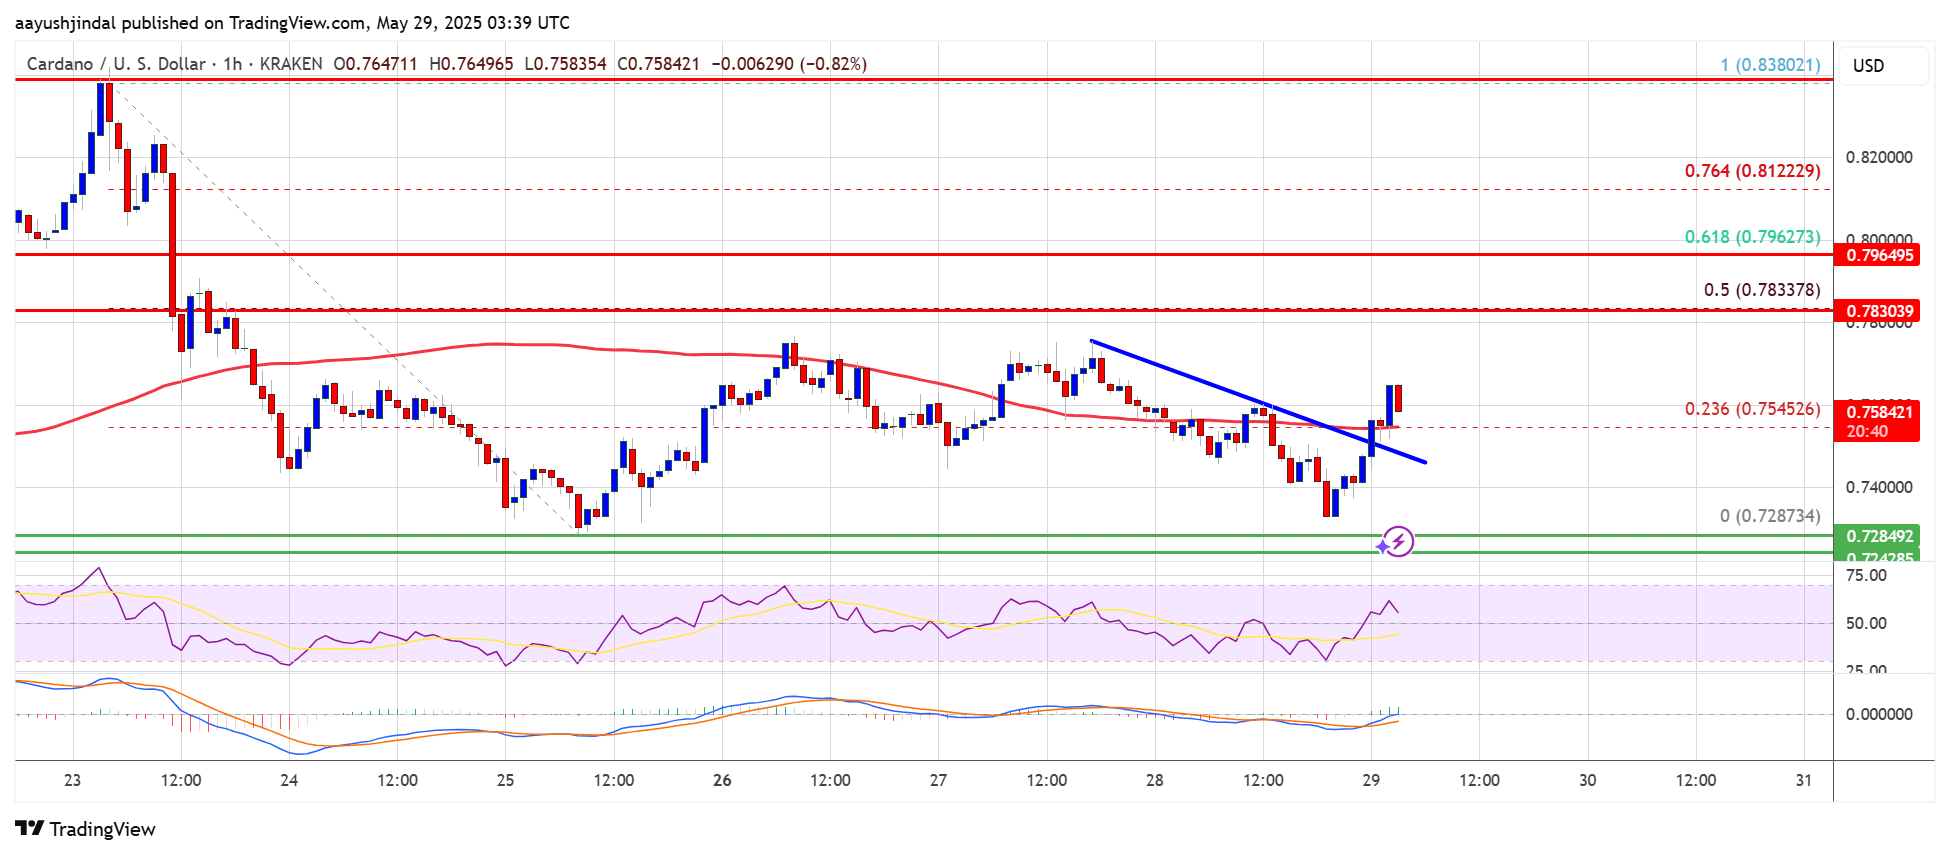Click the red 0.796495 price level tag

pyautogui.click(x=1877, y=255)
